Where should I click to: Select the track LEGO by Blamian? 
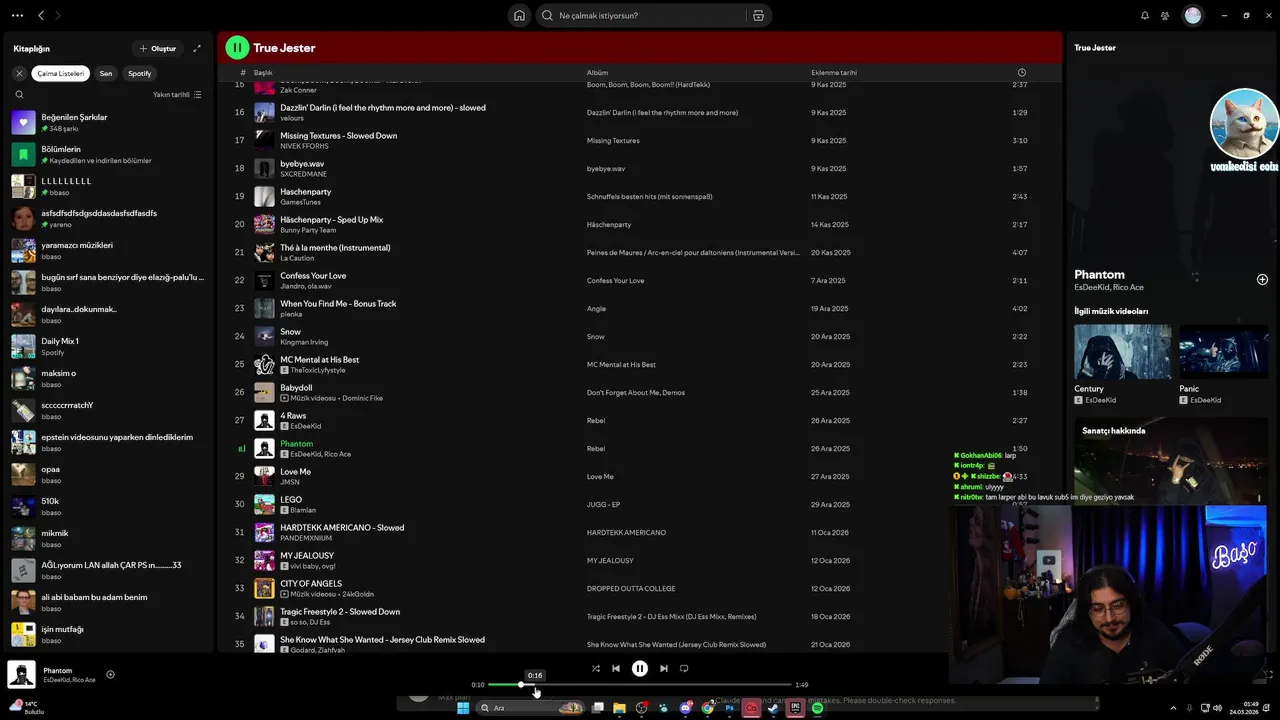coord(640,504)
